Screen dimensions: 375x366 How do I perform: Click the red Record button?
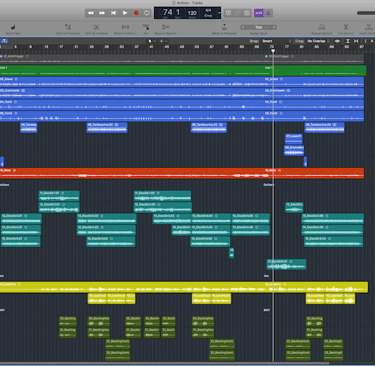tap(136, 13)
